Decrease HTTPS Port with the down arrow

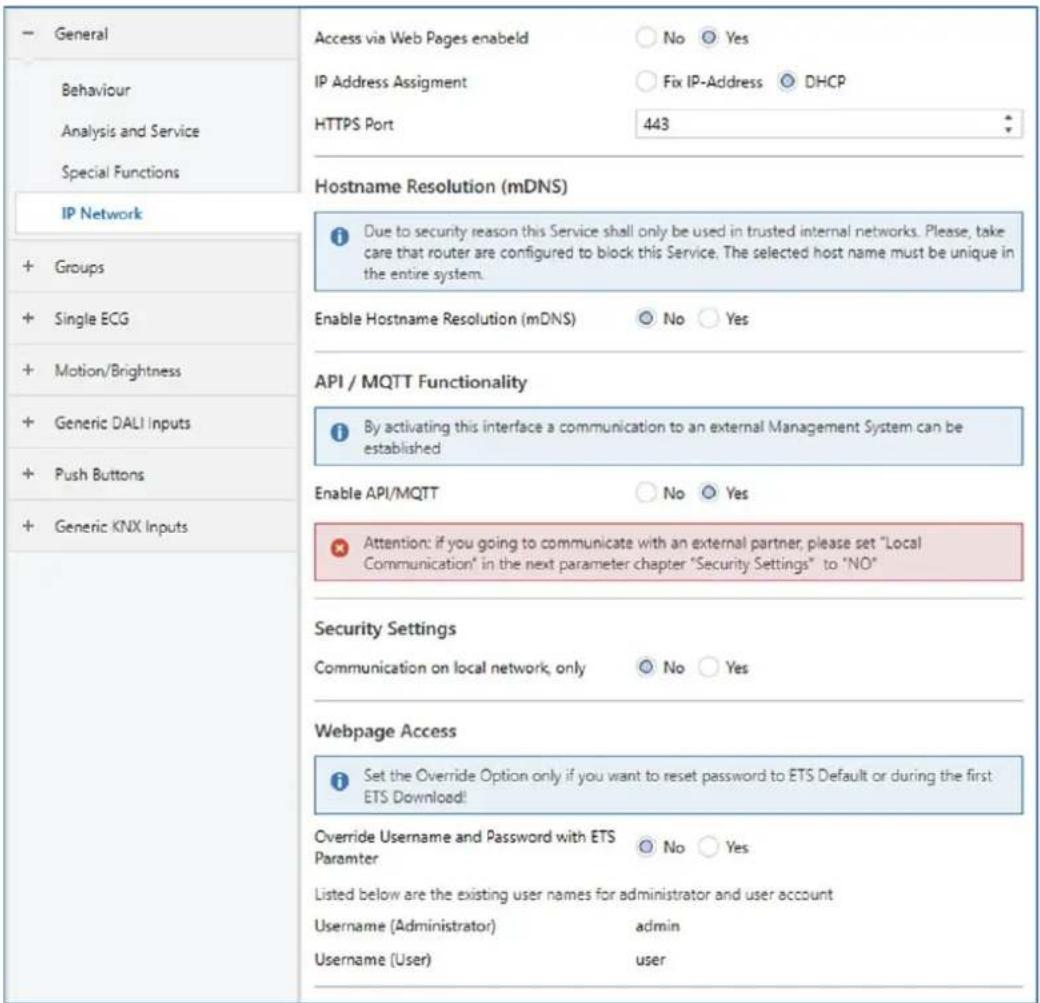[x=1008, y=130]
